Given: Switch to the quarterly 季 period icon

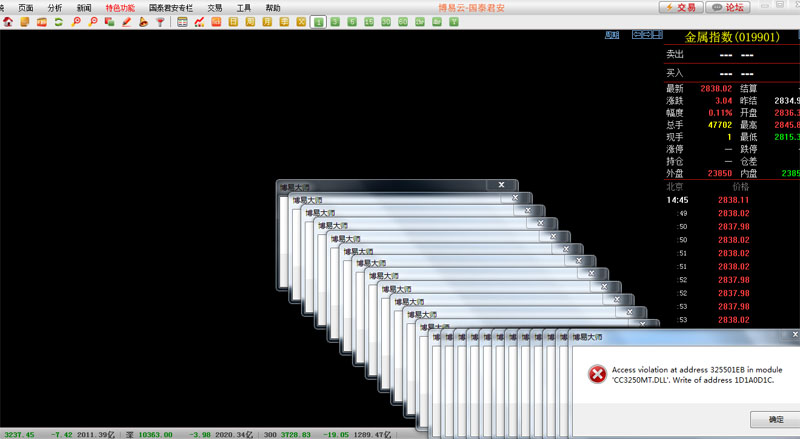Looking at the screenshot, I should (284, 22).
